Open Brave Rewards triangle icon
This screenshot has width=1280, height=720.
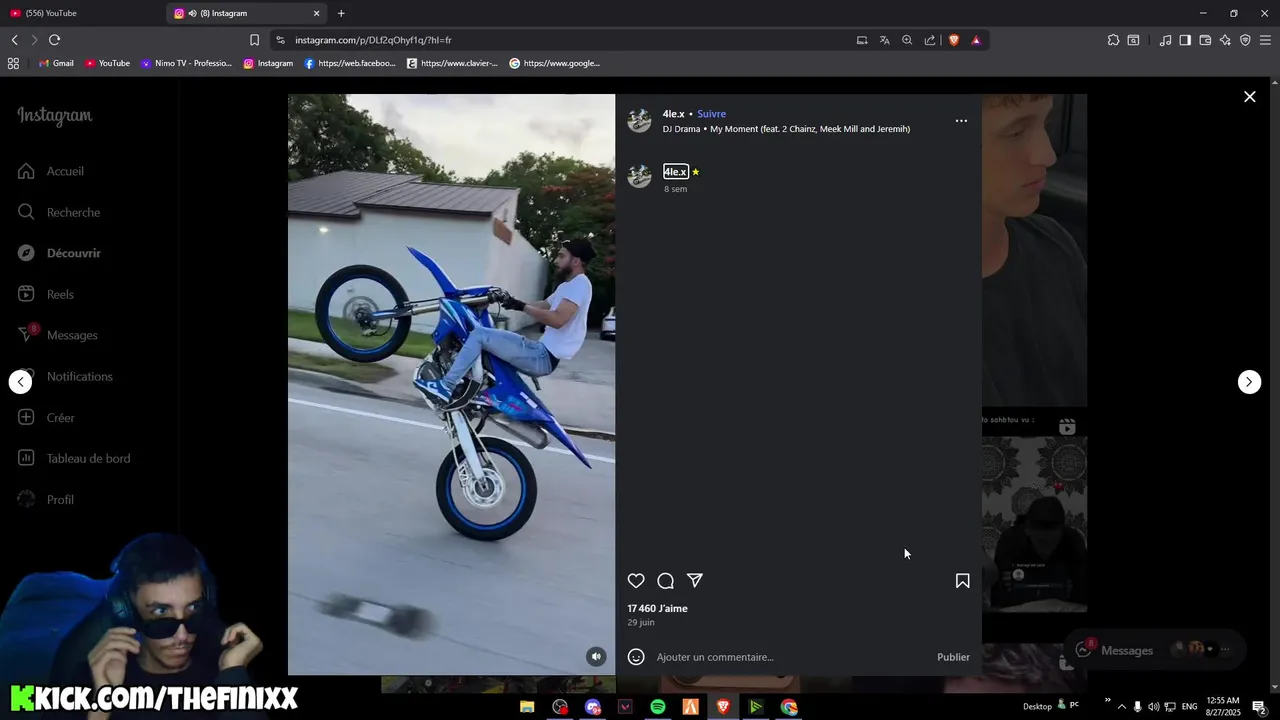tap(976, 40)
